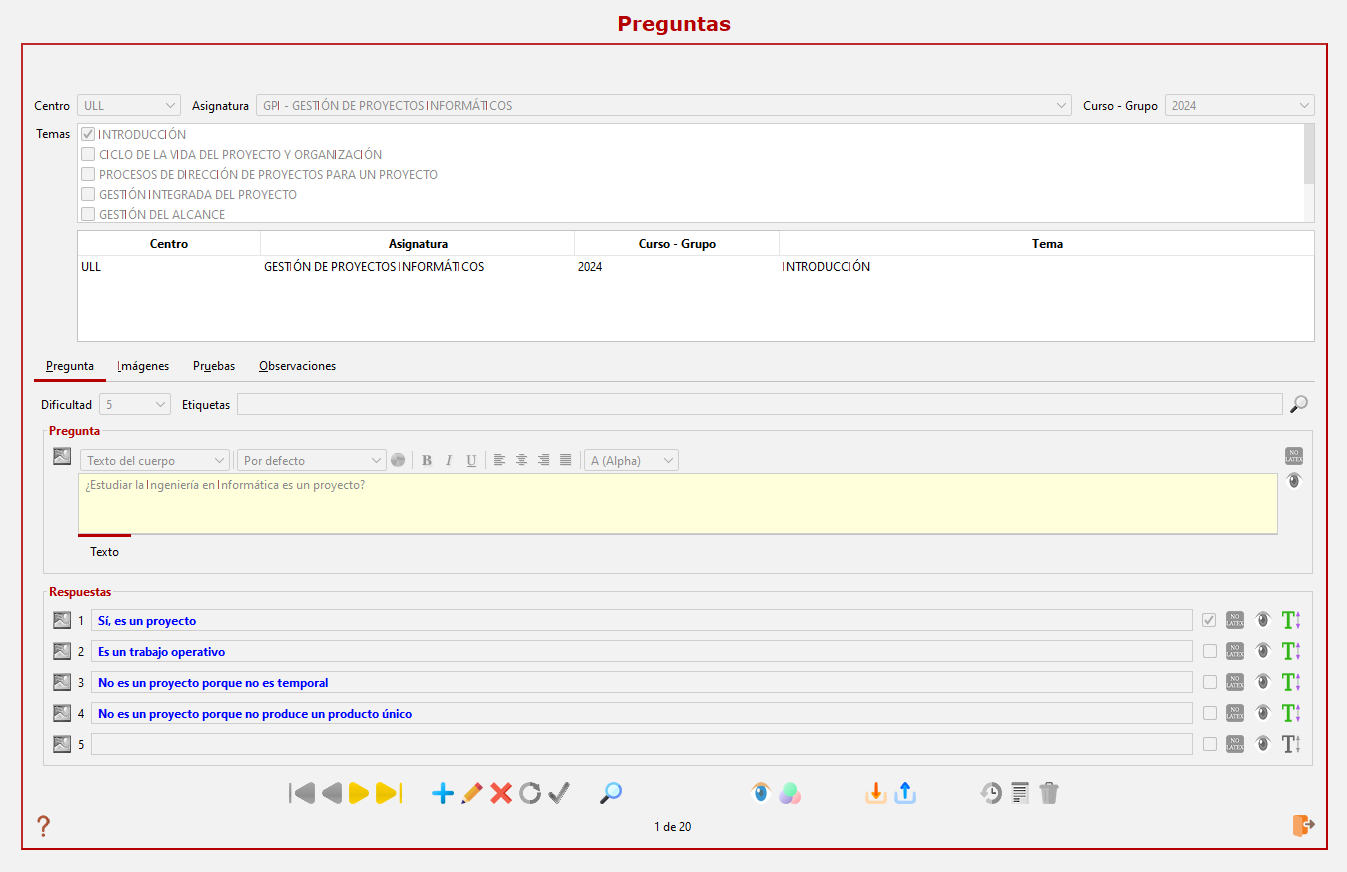1347x872 pixels.
Task: Open the Curso - Grupo dropdown
Action: [x=1239, y=105]
